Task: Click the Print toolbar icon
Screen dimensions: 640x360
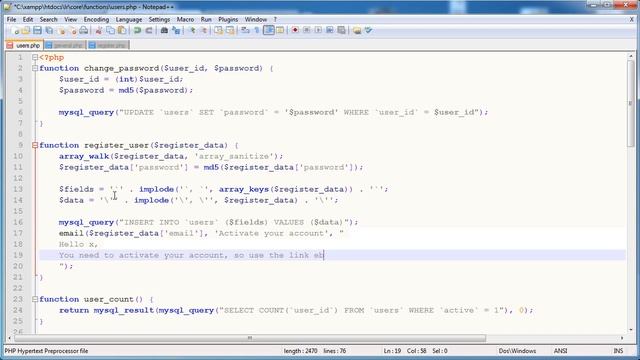Action: coord(84,31)
